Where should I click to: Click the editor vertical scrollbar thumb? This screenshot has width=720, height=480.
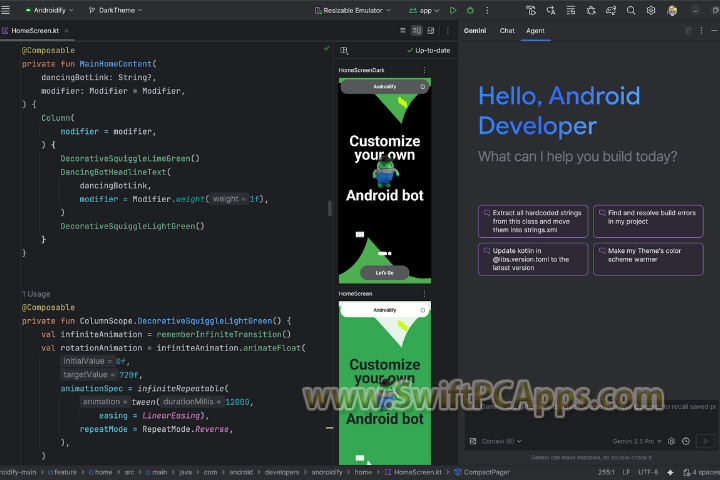(x=329, y=208)
